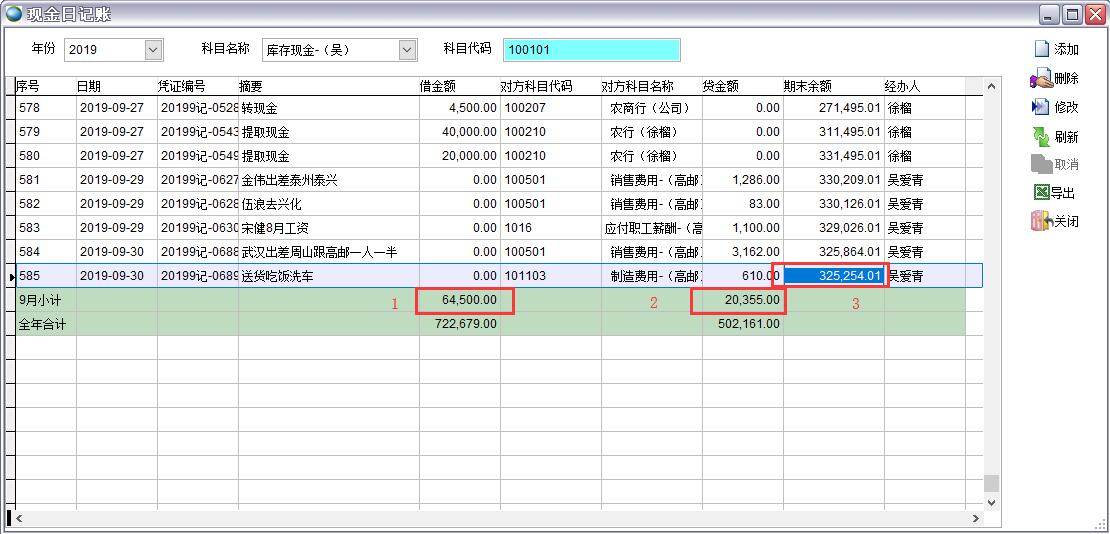Image resolution: width=1110 pixels, height=534 pixels.
Task: Click vertical scrollbar up arrow
Action: pyautogui.click(x=991, y=87)
